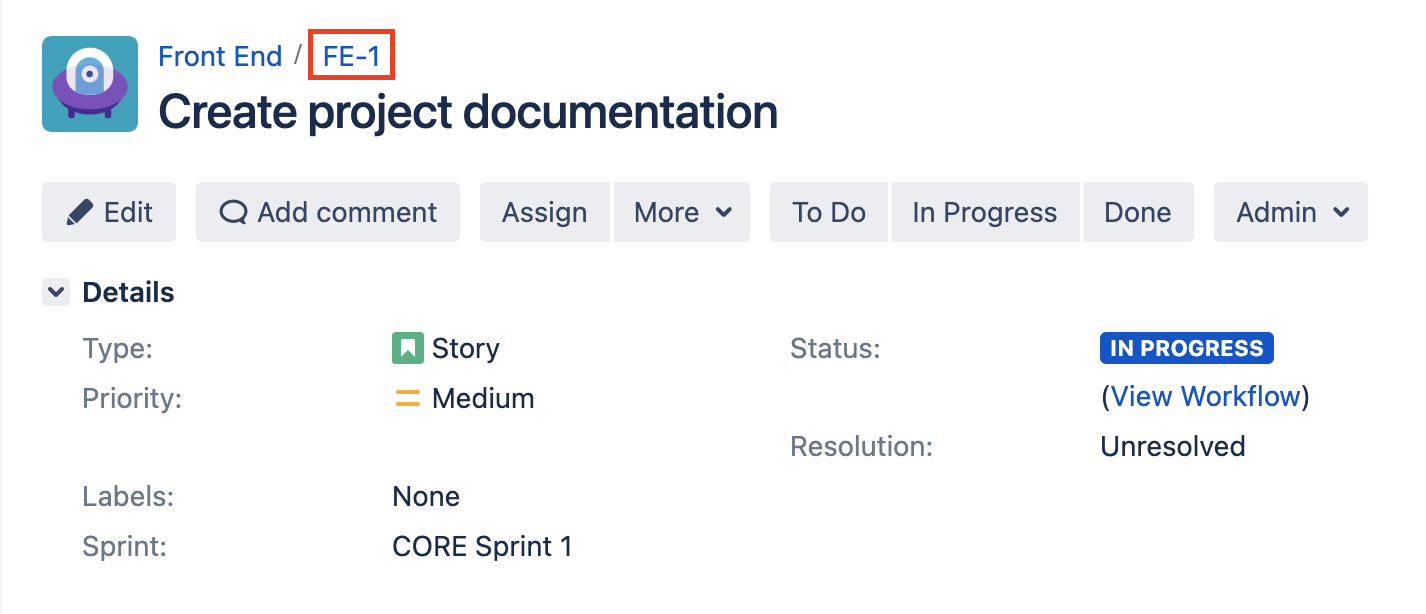Click the Medium priority icon
This screenshot has width=1426, height=614.
[x=407, y=398]
